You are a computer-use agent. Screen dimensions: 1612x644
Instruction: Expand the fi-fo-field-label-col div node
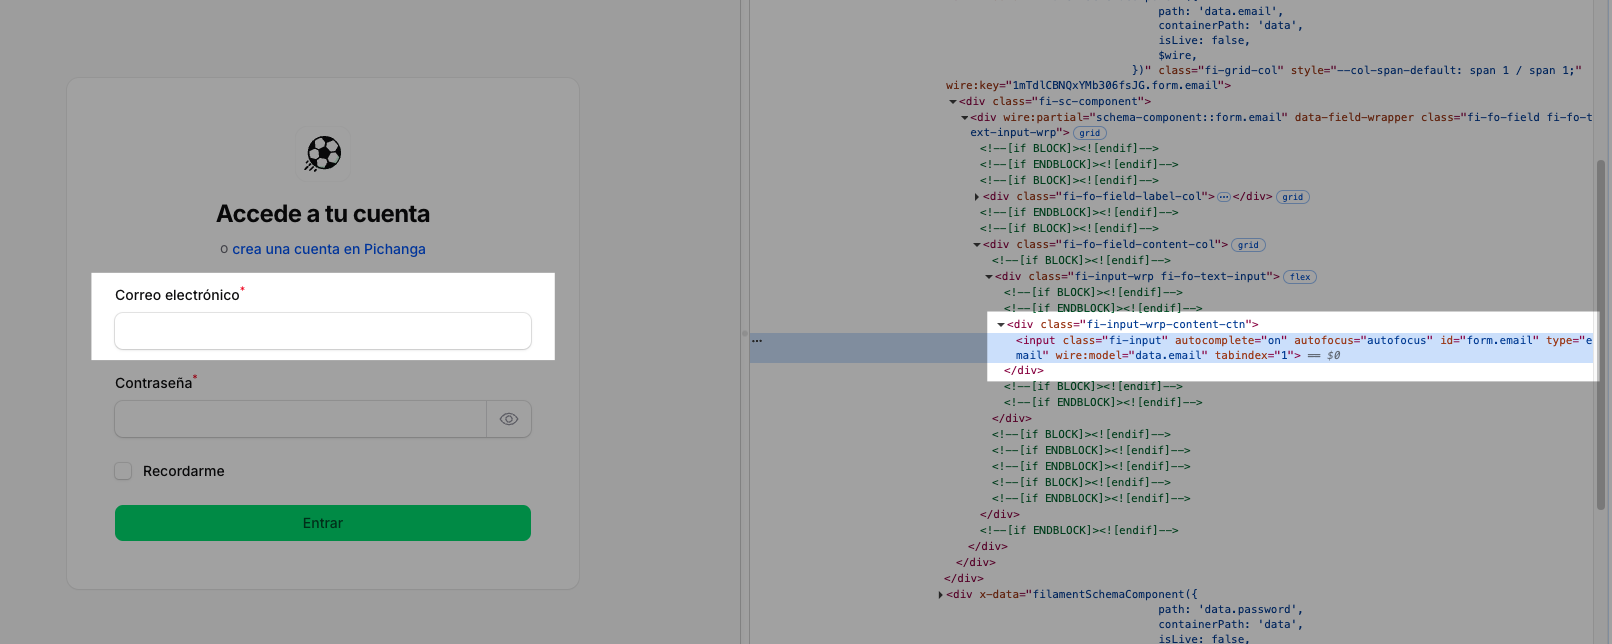[977, 197]
